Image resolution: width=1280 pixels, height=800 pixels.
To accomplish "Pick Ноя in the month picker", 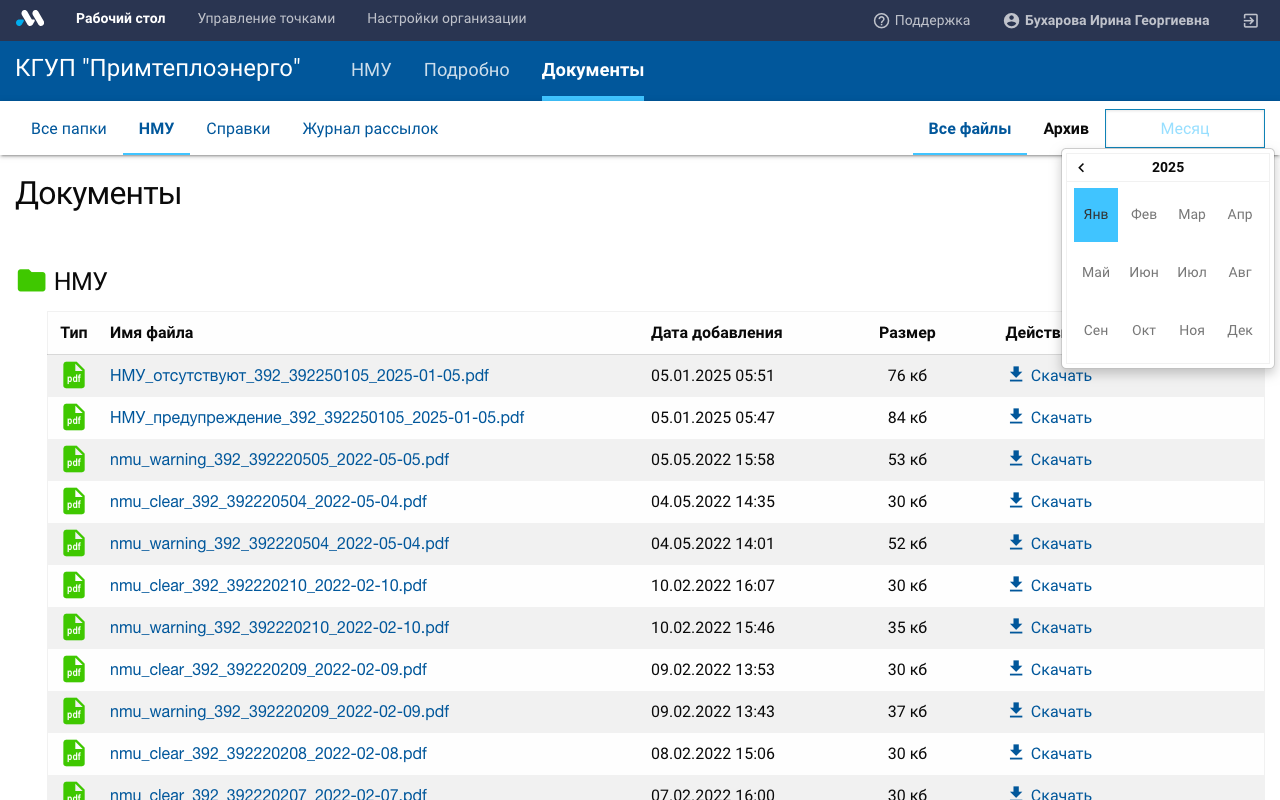I will coord(1192,331).
